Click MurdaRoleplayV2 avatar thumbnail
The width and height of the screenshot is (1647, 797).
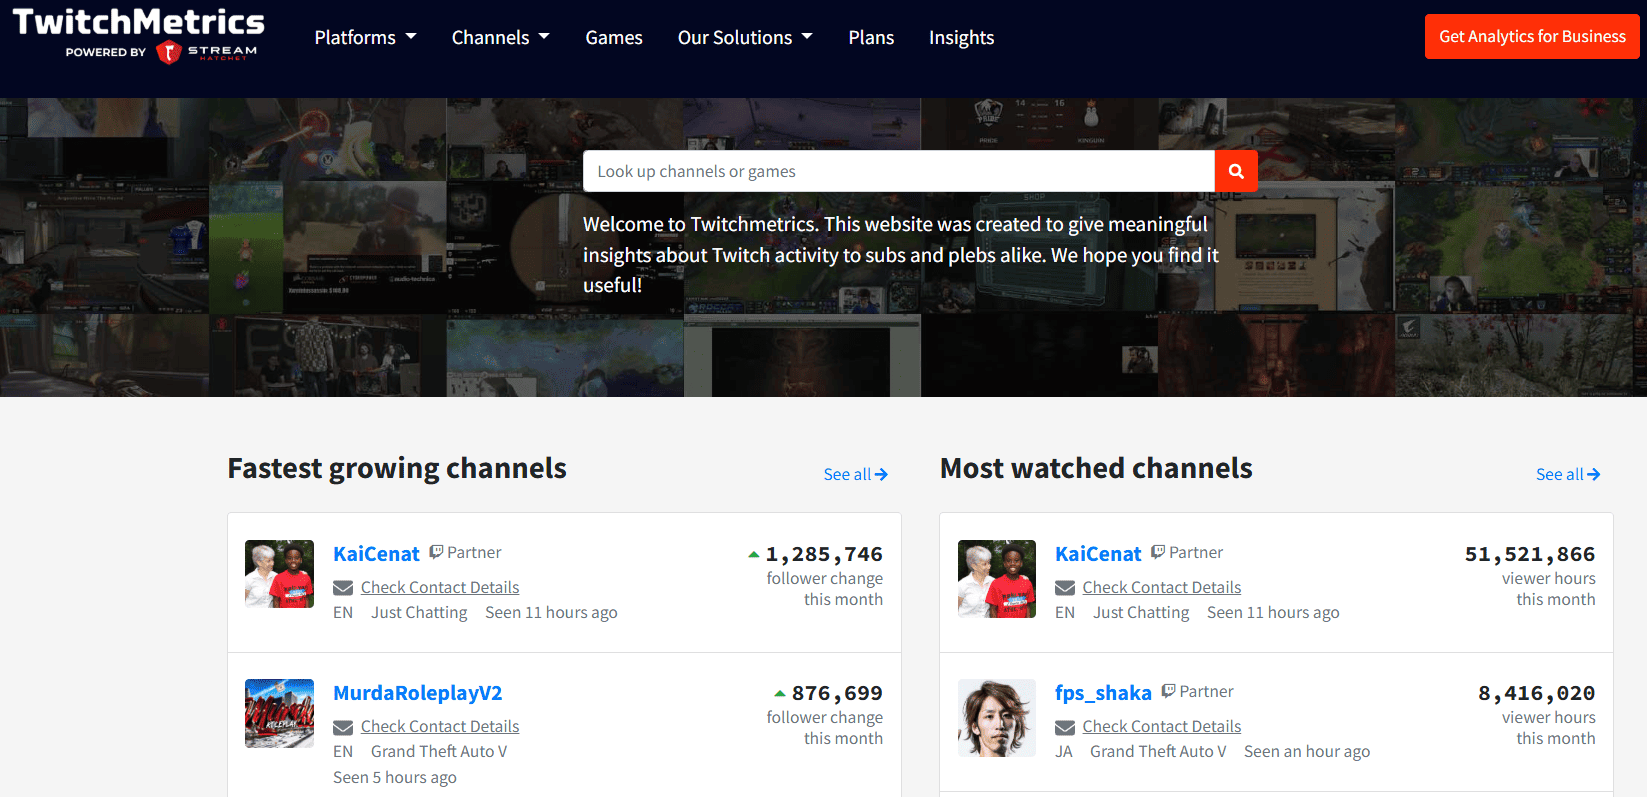coord(280,713)
